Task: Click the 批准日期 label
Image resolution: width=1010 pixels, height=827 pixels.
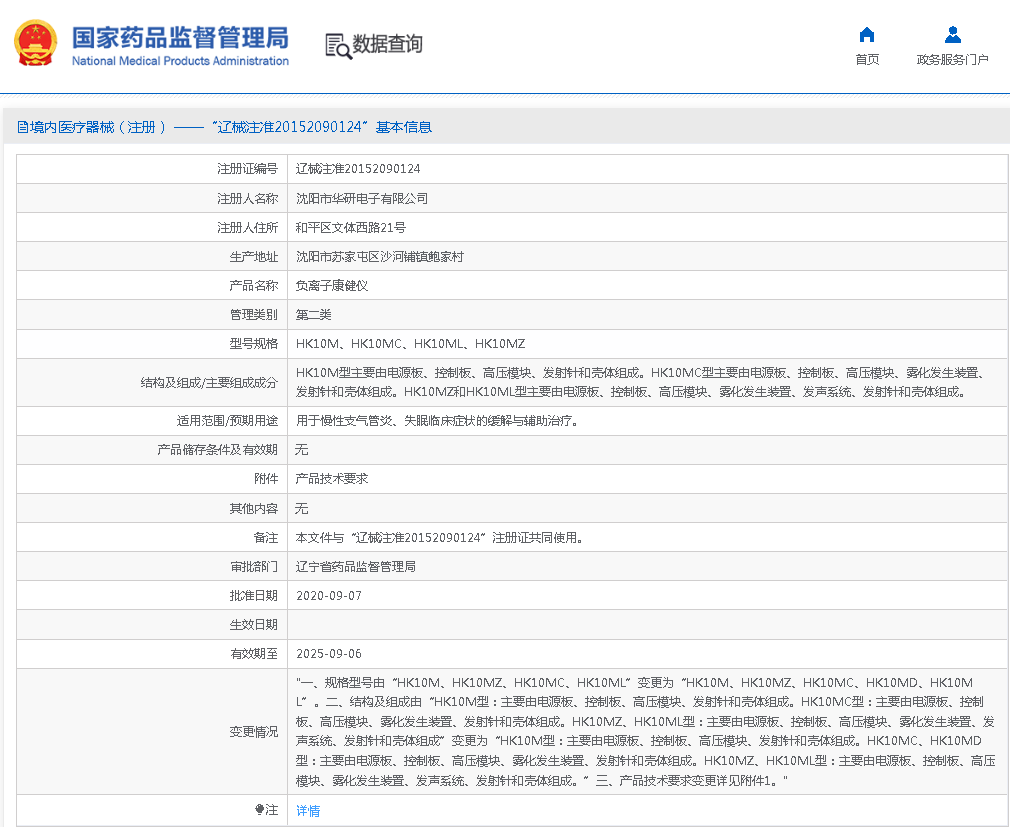Action: coord(254,596)
